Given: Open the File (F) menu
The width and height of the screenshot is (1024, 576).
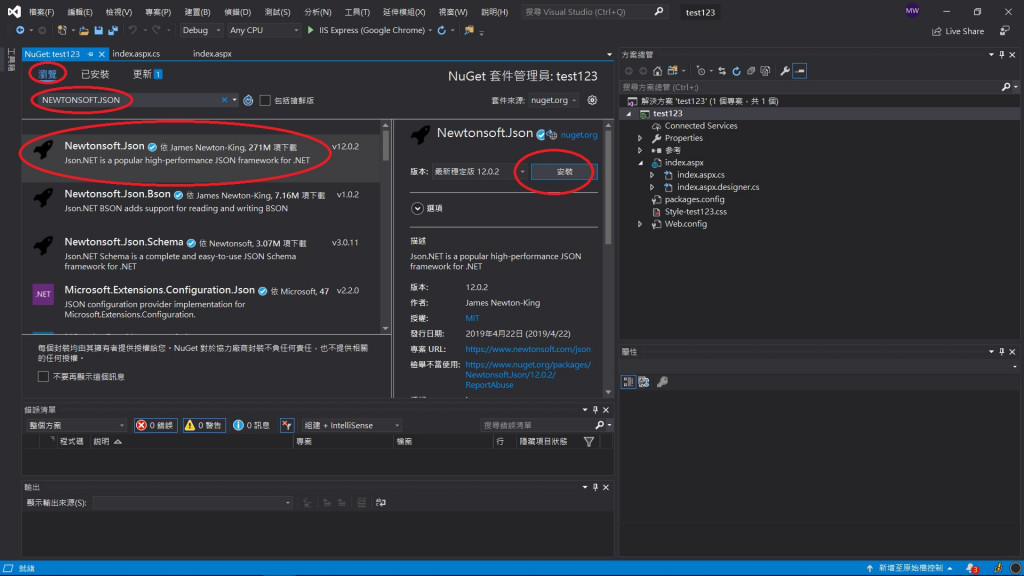Looking at the screenshot, I should (41, 12).
